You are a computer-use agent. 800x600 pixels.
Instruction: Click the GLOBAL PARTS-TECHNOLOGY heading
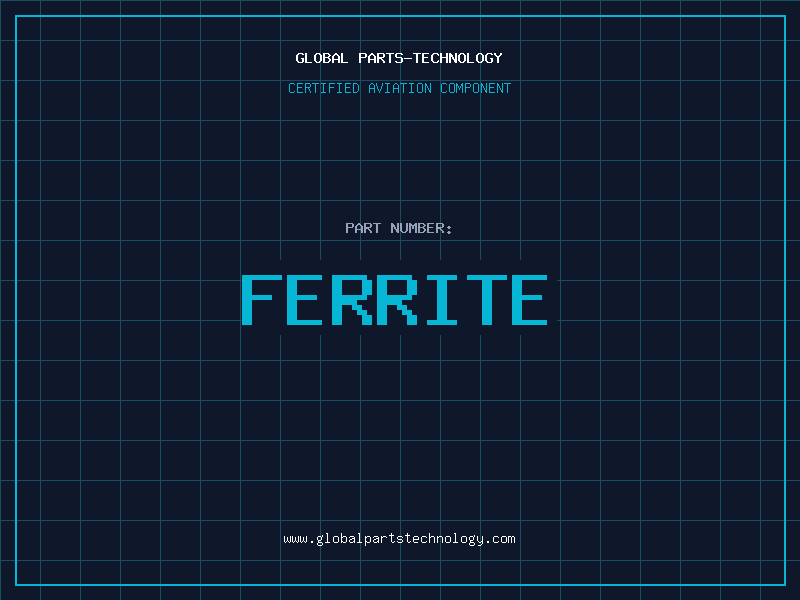tap(399, 58)
